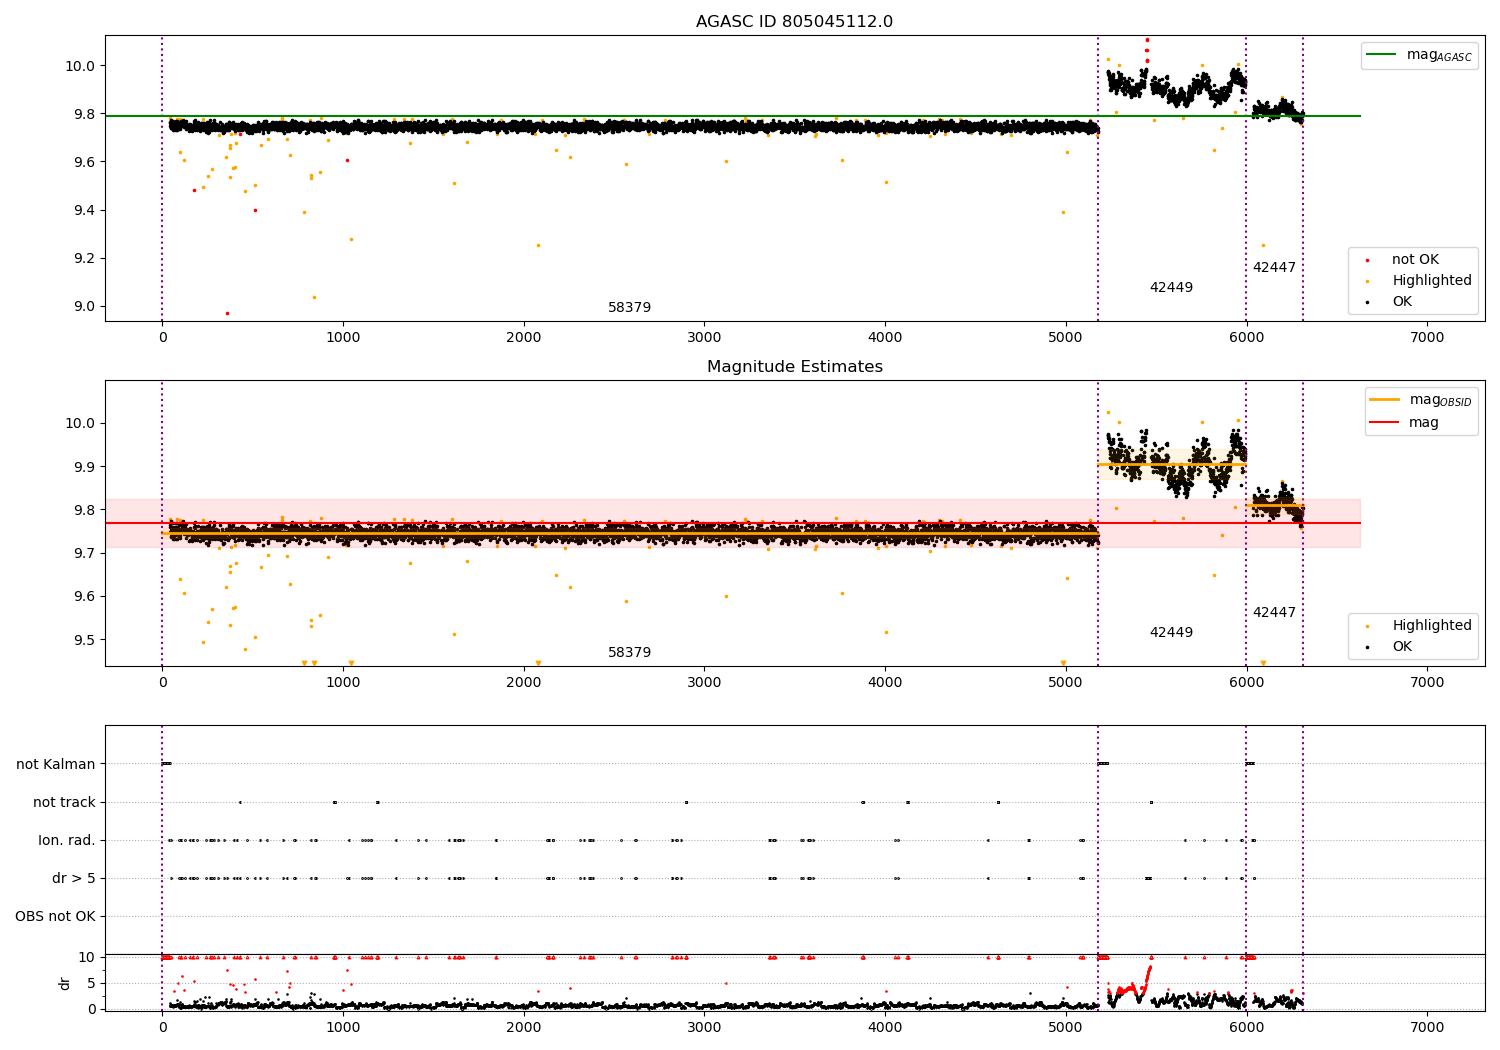Click the 'Magnitude Estimates' subplot title
This screenshot has width=1500, height=1050.
point(794,367)
